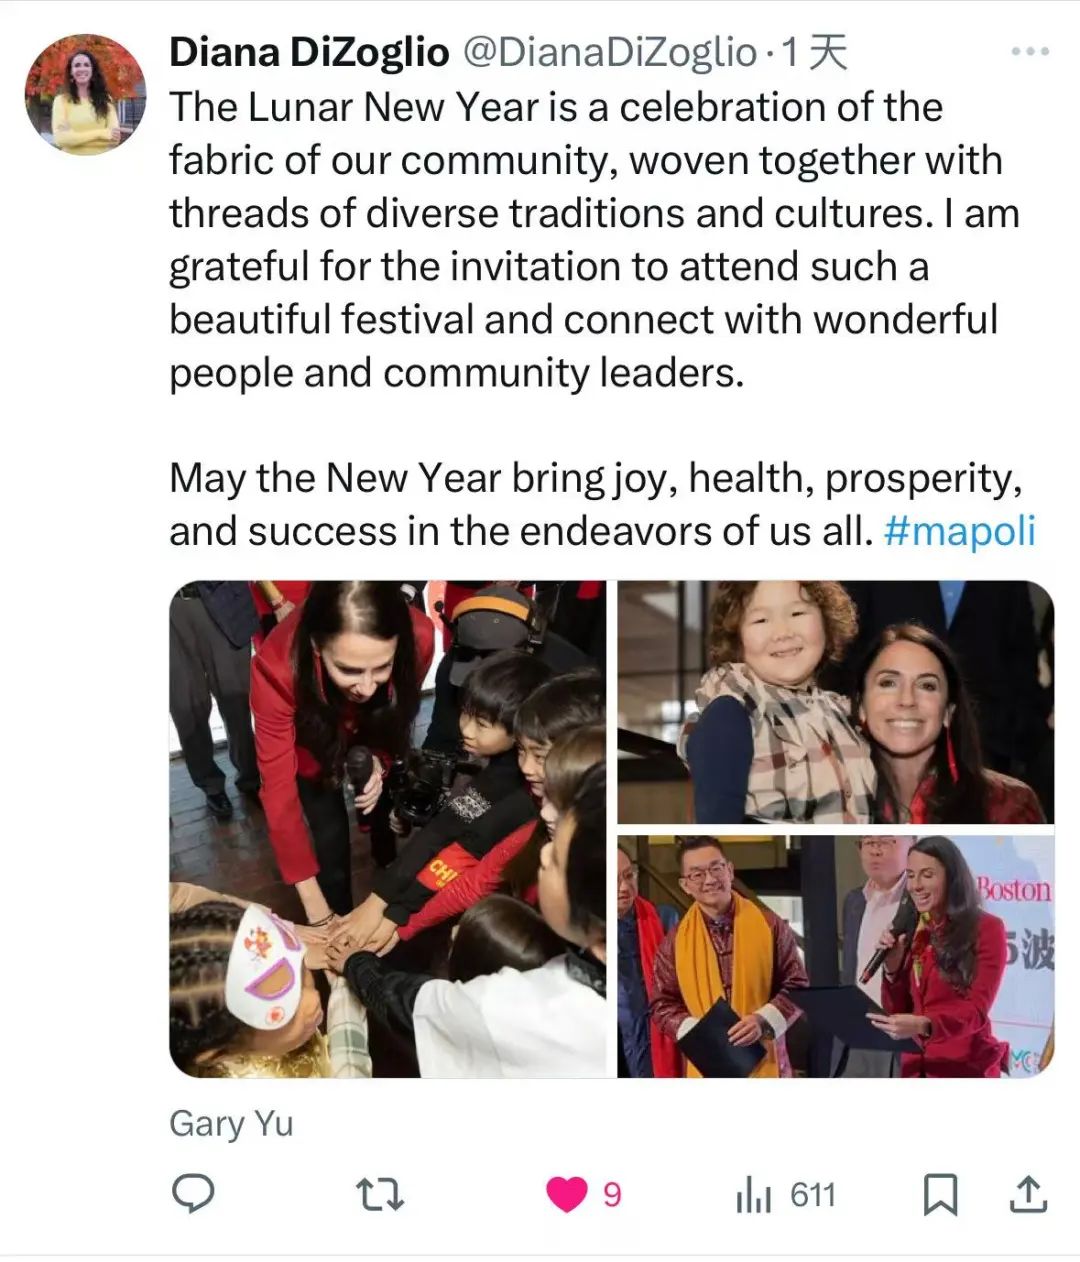The image size is (1080, 1262).
Task: Click the 611 views count
Action: [812, 1195]
